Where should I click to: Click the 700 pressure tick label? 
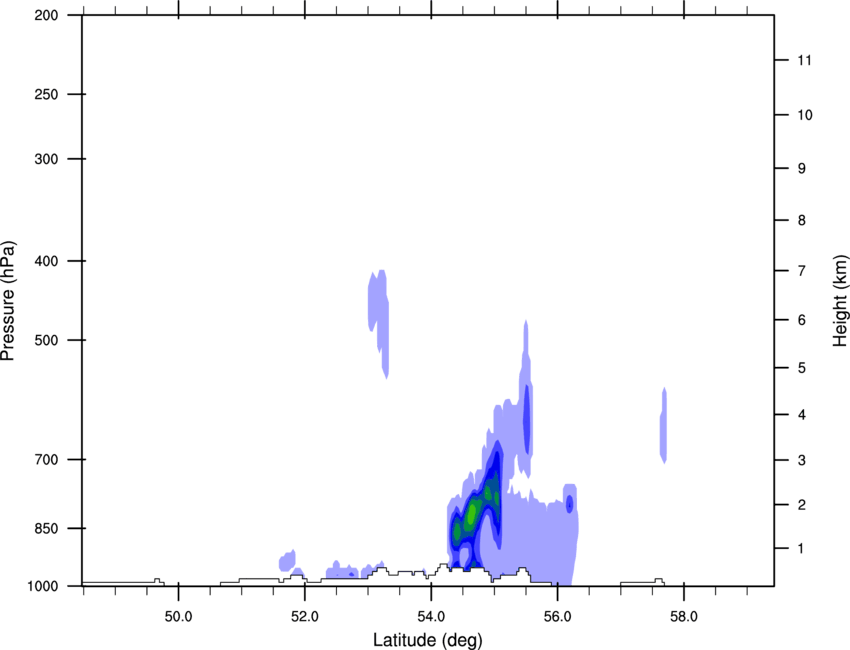point(46,459)
